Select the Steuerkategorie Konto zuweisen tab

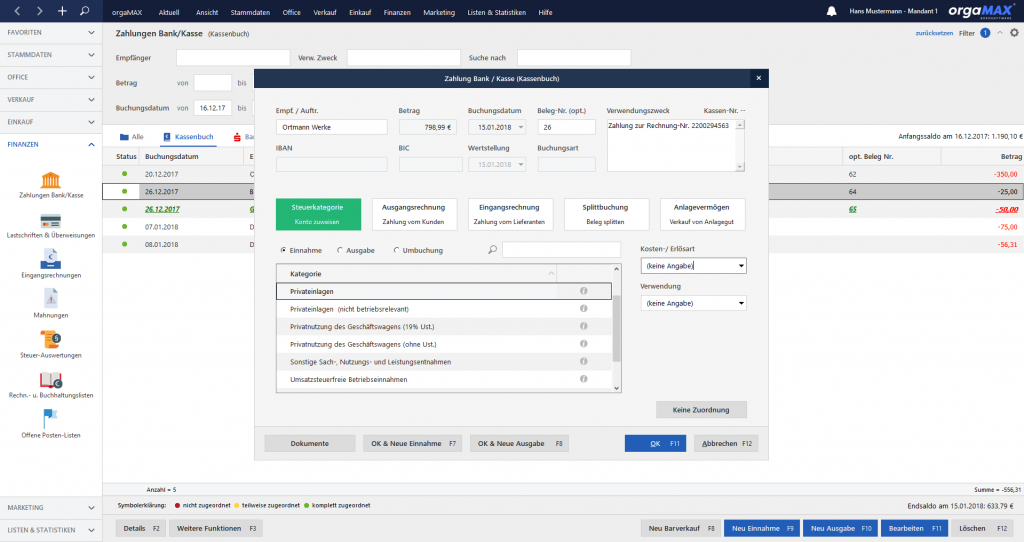[318, 214]
